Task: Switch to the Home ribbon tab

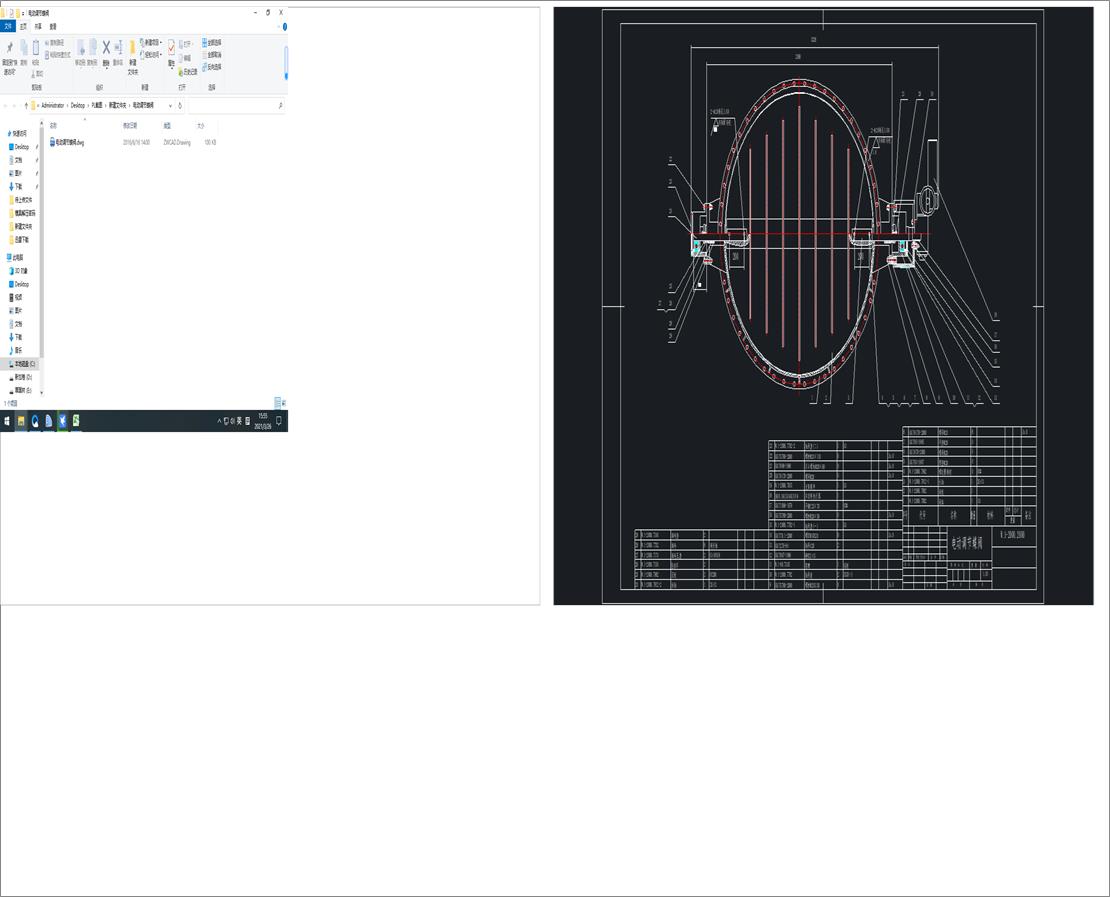Action: pyautogui.click(x=23, y=27)
